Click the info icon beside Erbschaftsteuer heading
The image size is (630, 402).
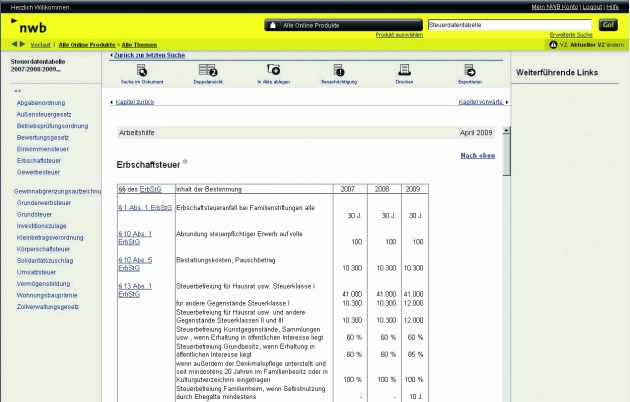coord(185,161)
